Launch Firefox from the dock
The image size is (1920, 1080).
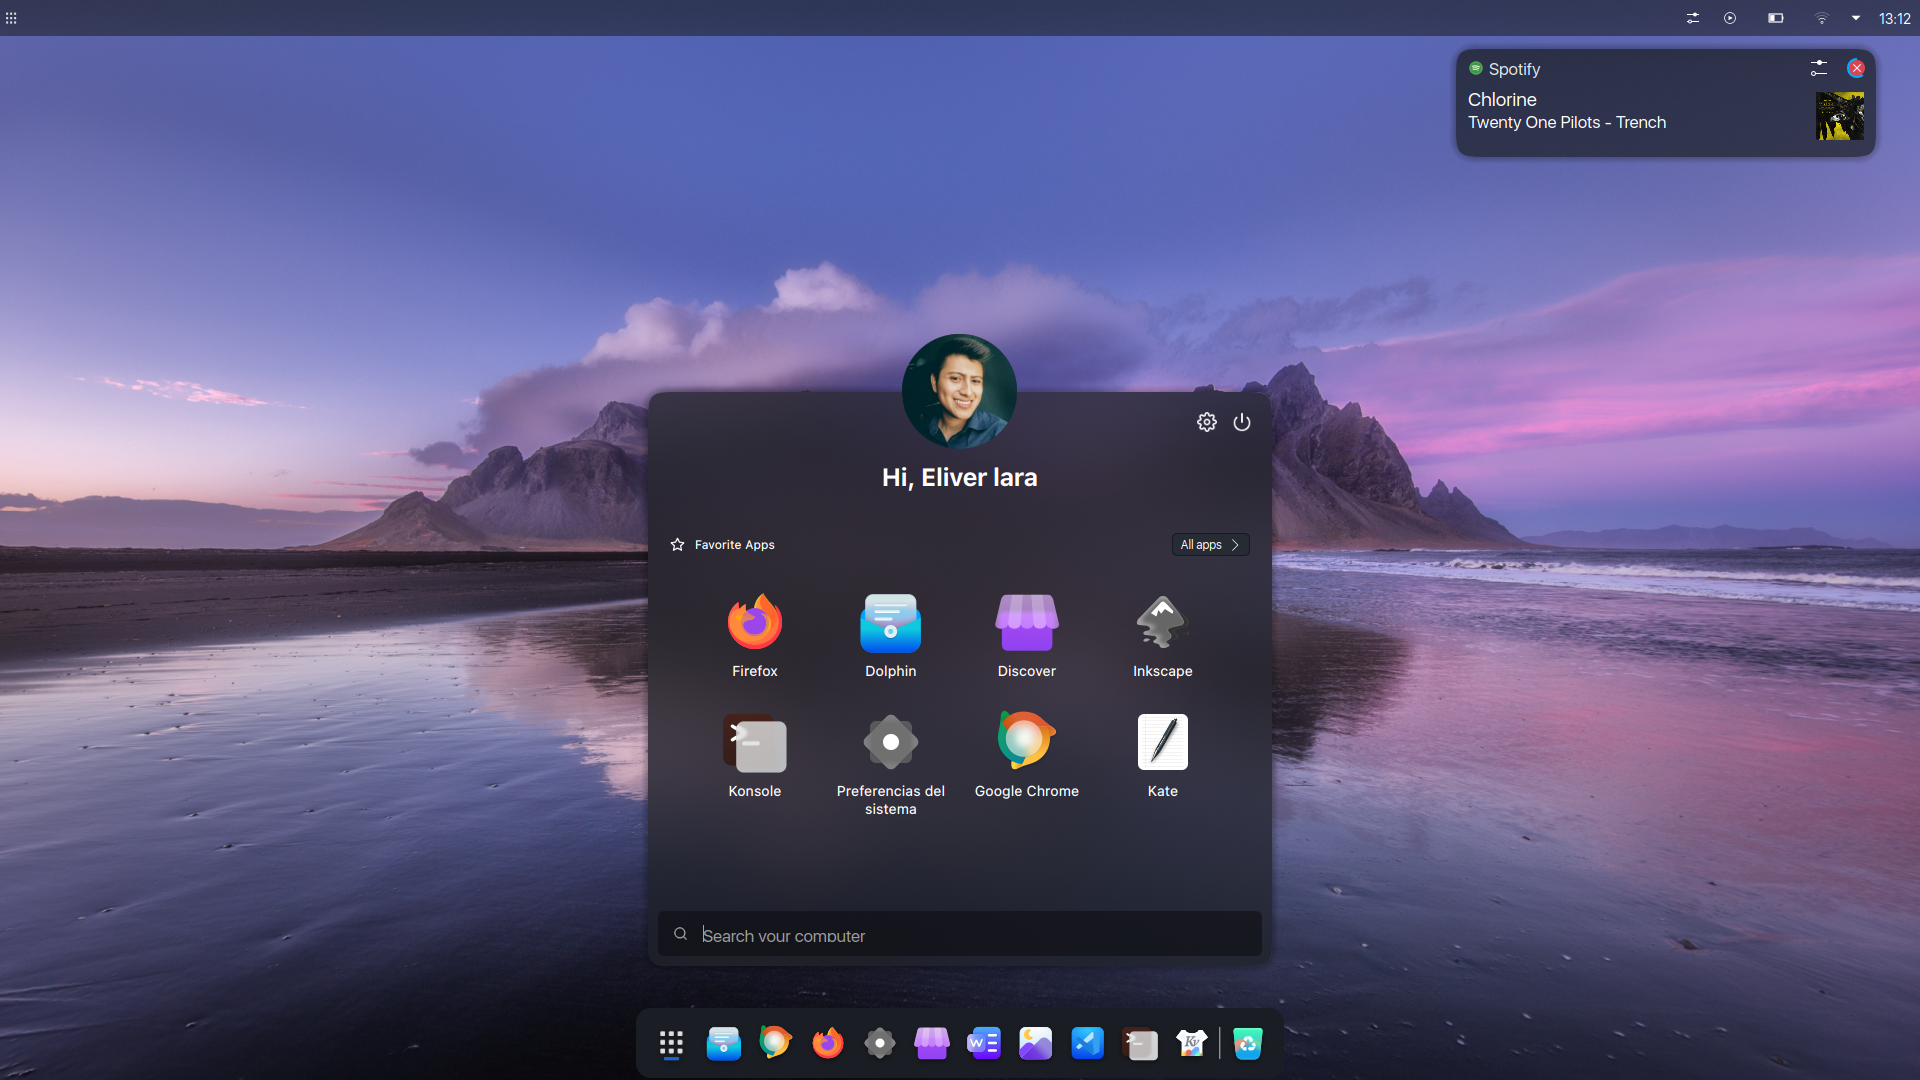coord(827,1044)
